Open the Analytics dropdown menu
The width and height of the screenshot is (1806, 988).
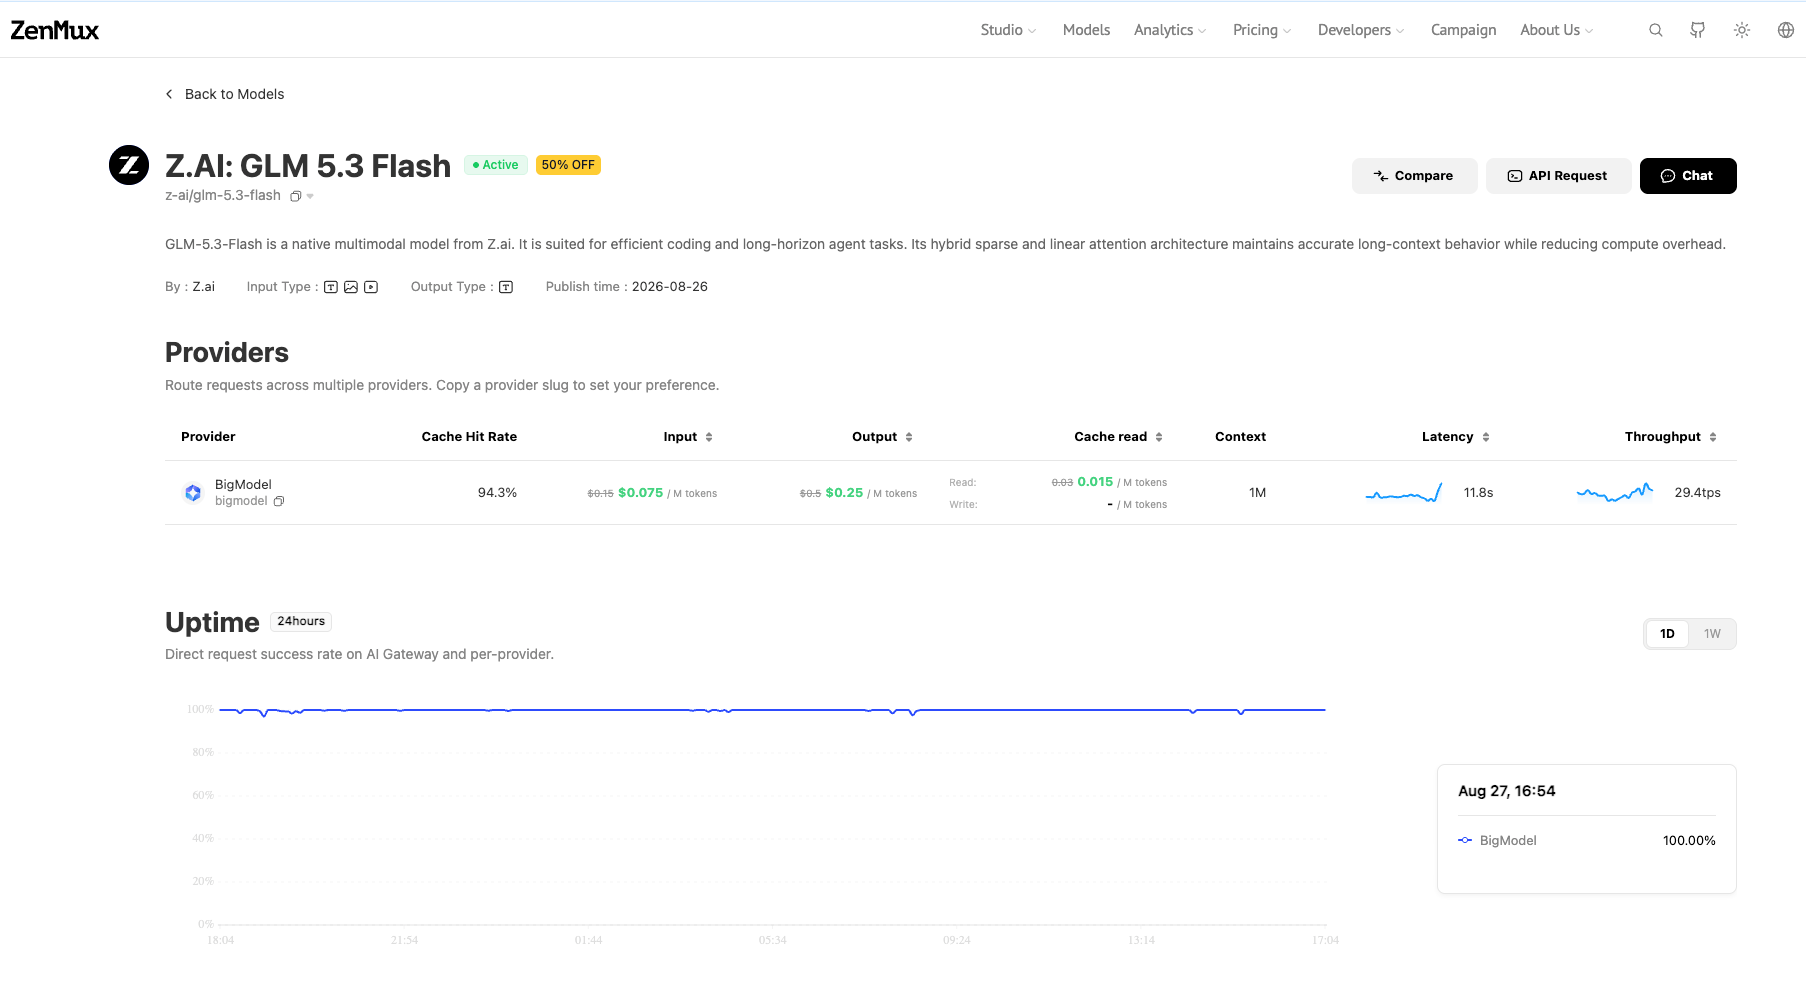tap(1170, 30)
